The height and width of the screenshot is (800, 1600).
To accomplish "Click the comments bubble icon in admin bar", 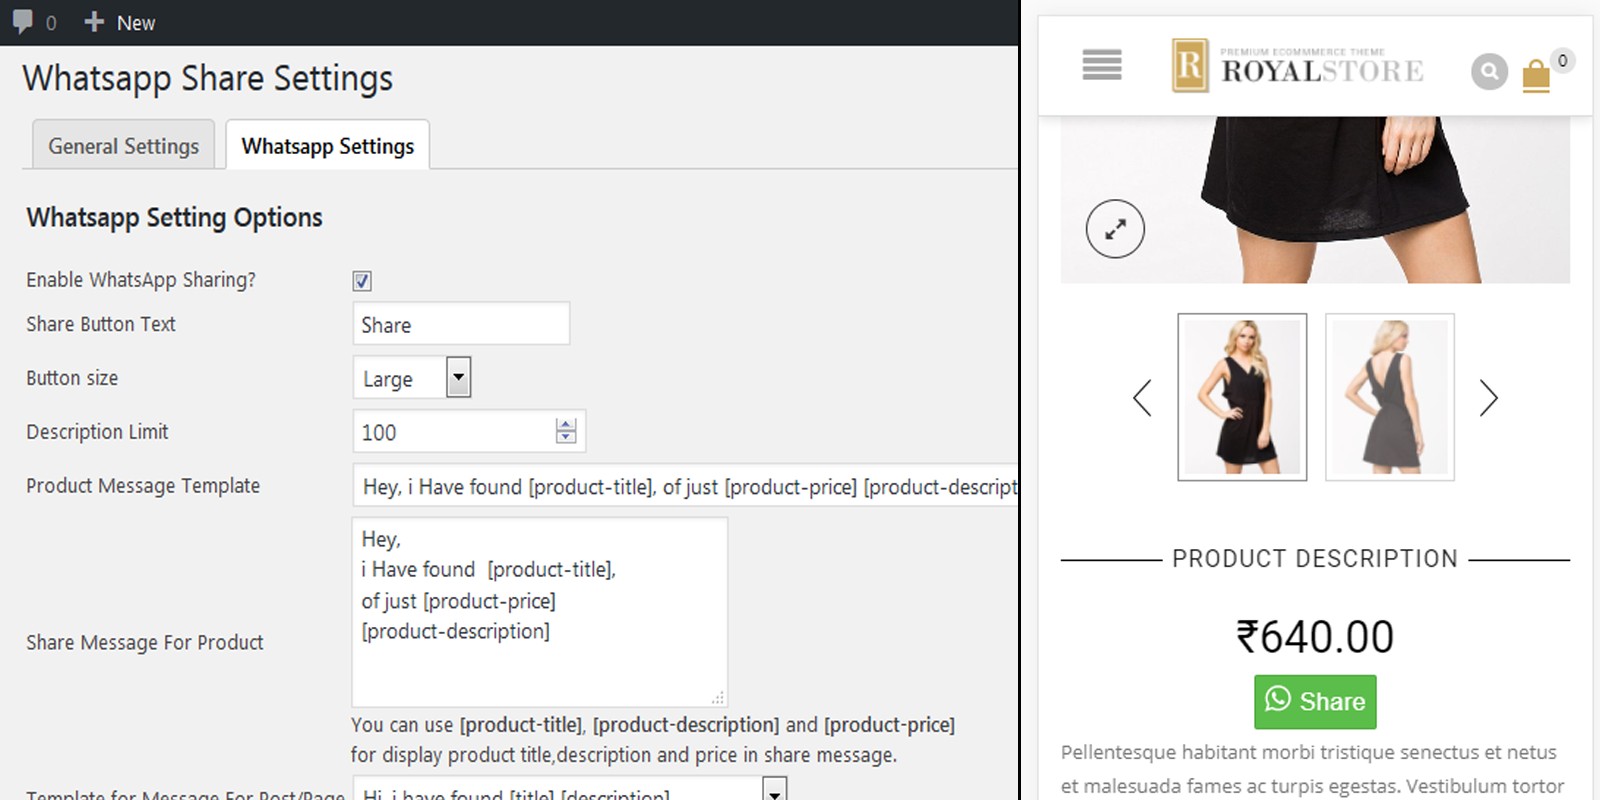I will tap(23, 21).
